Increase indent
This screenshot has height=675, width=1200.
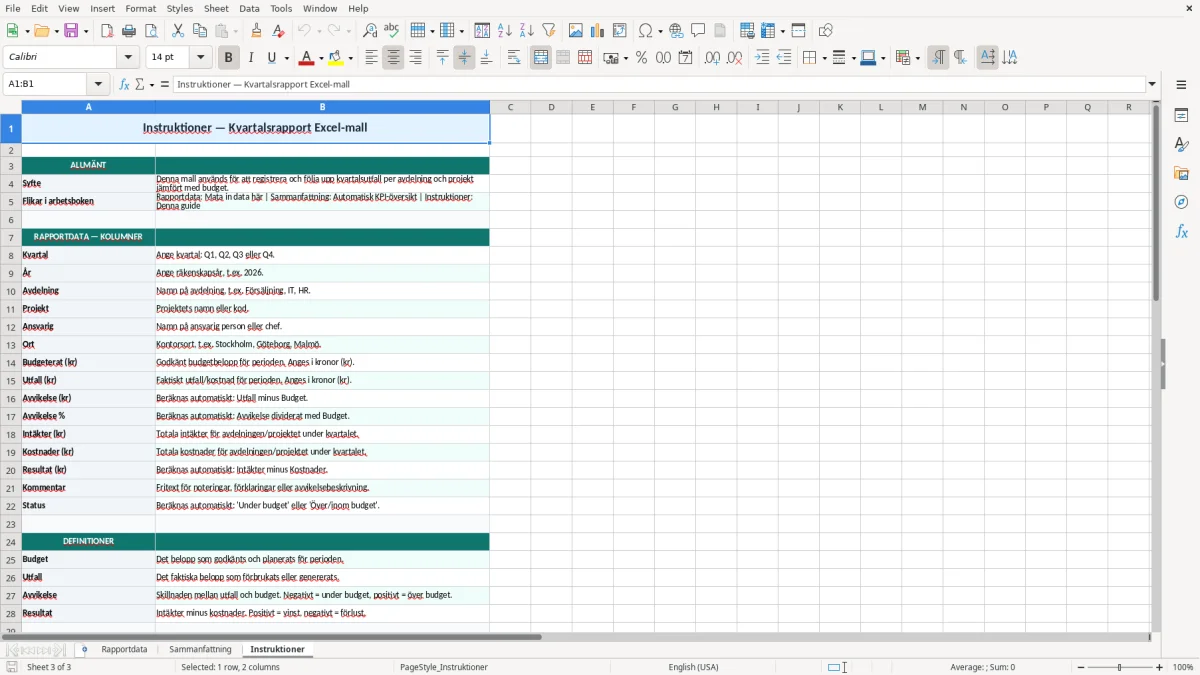coord(762,58)
